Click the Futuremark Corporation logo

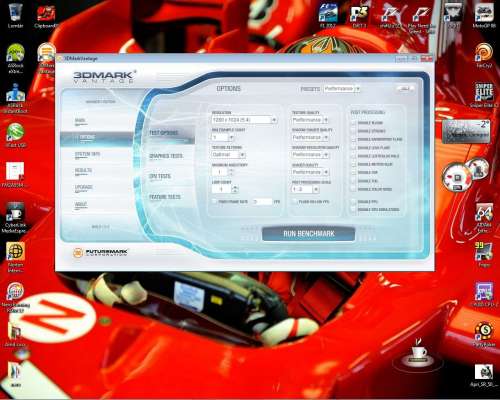[100, 252]
